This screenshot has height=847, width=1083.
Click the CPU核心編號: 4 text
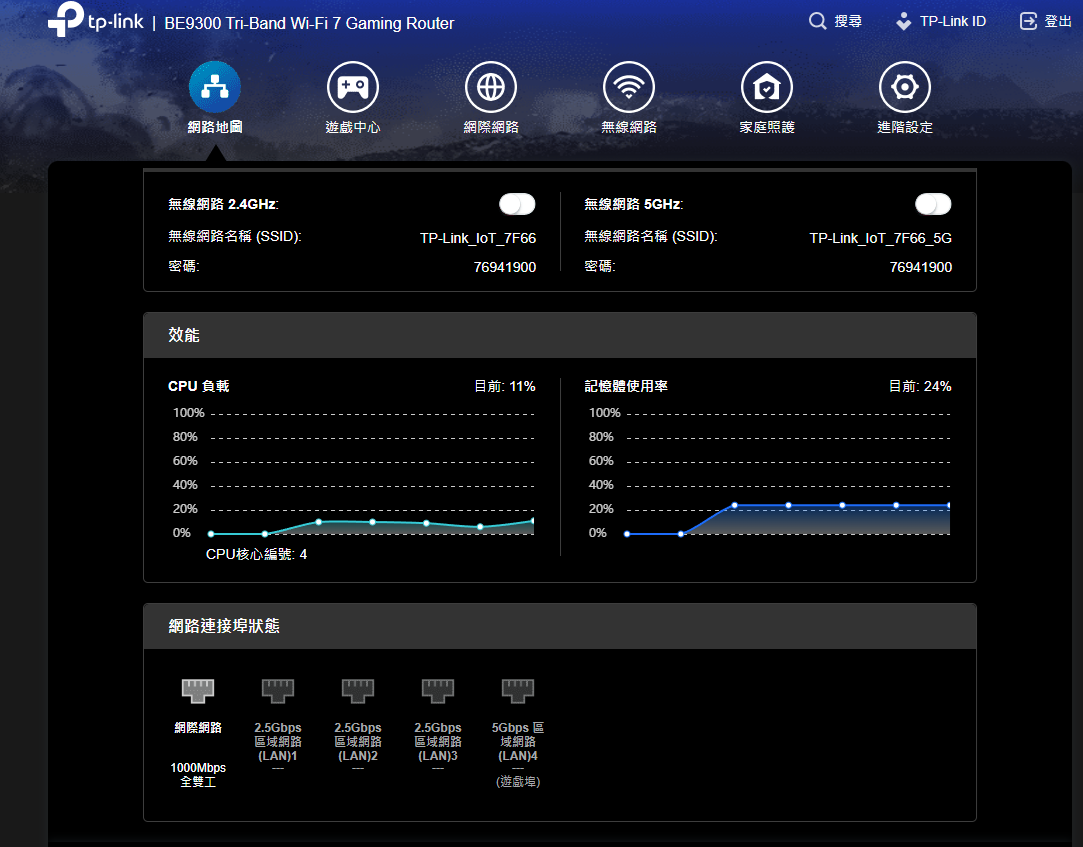pyautogui.click(x=256, y=555)
